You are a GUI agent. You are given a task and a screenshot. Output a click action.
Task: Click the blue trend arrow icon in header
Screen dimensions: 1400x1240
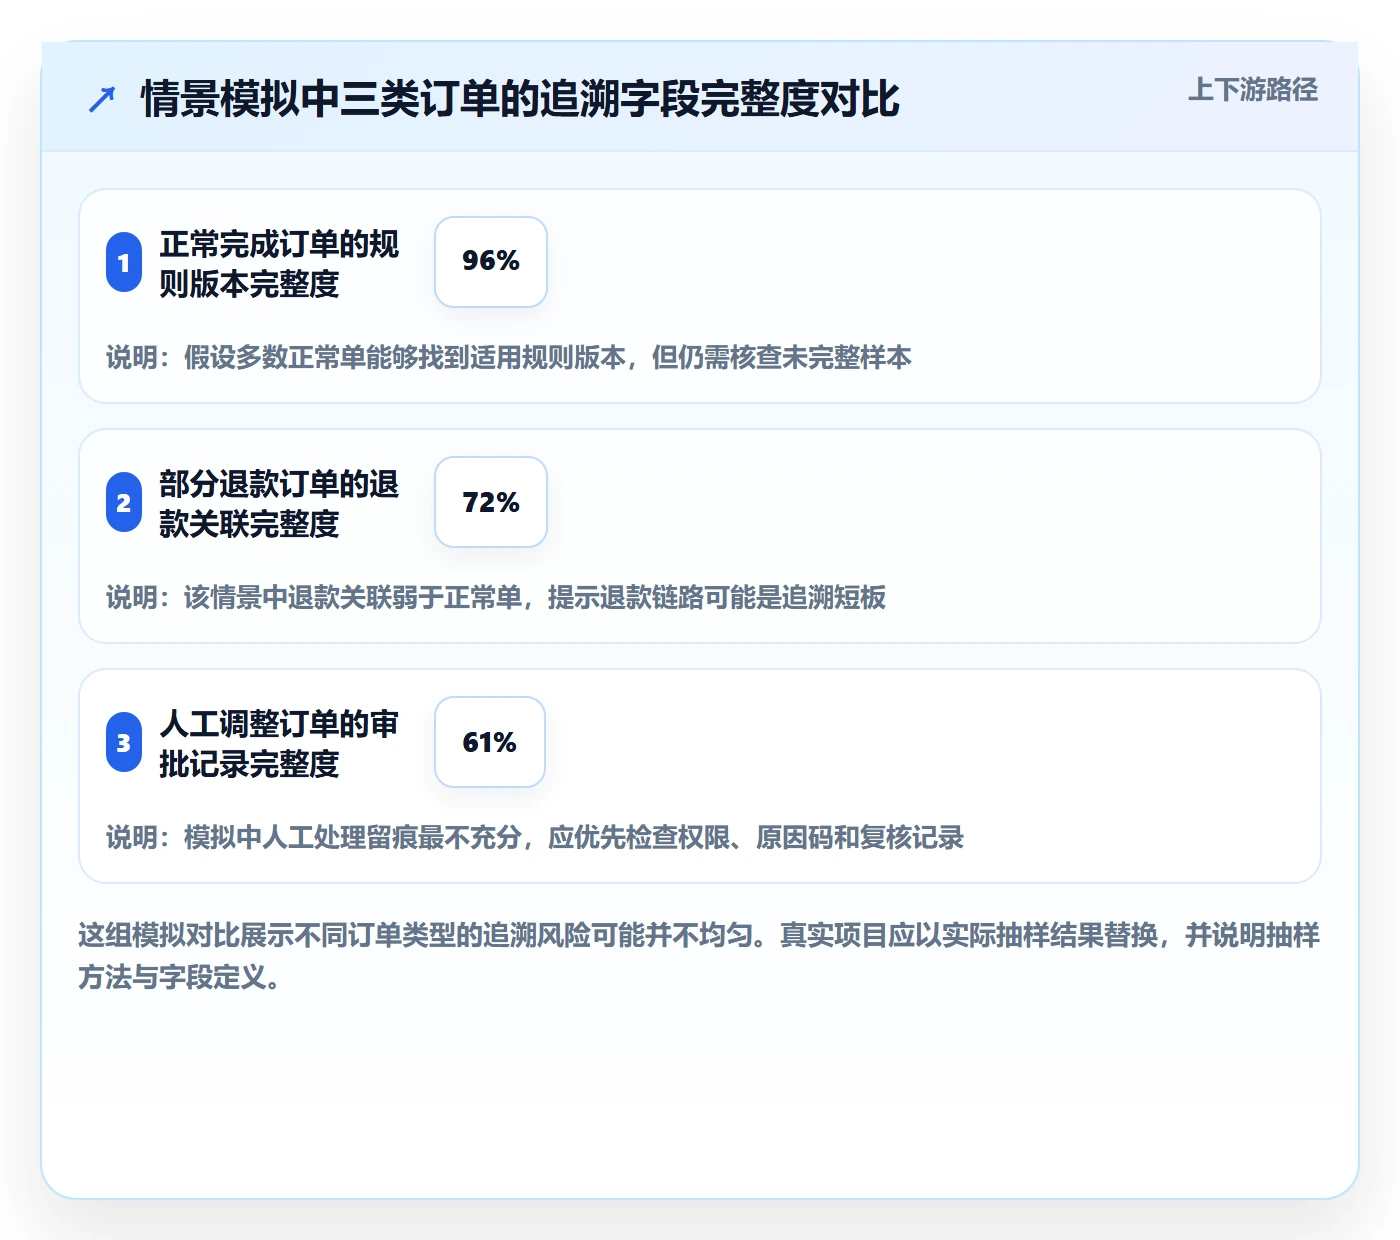coord(102,99)
